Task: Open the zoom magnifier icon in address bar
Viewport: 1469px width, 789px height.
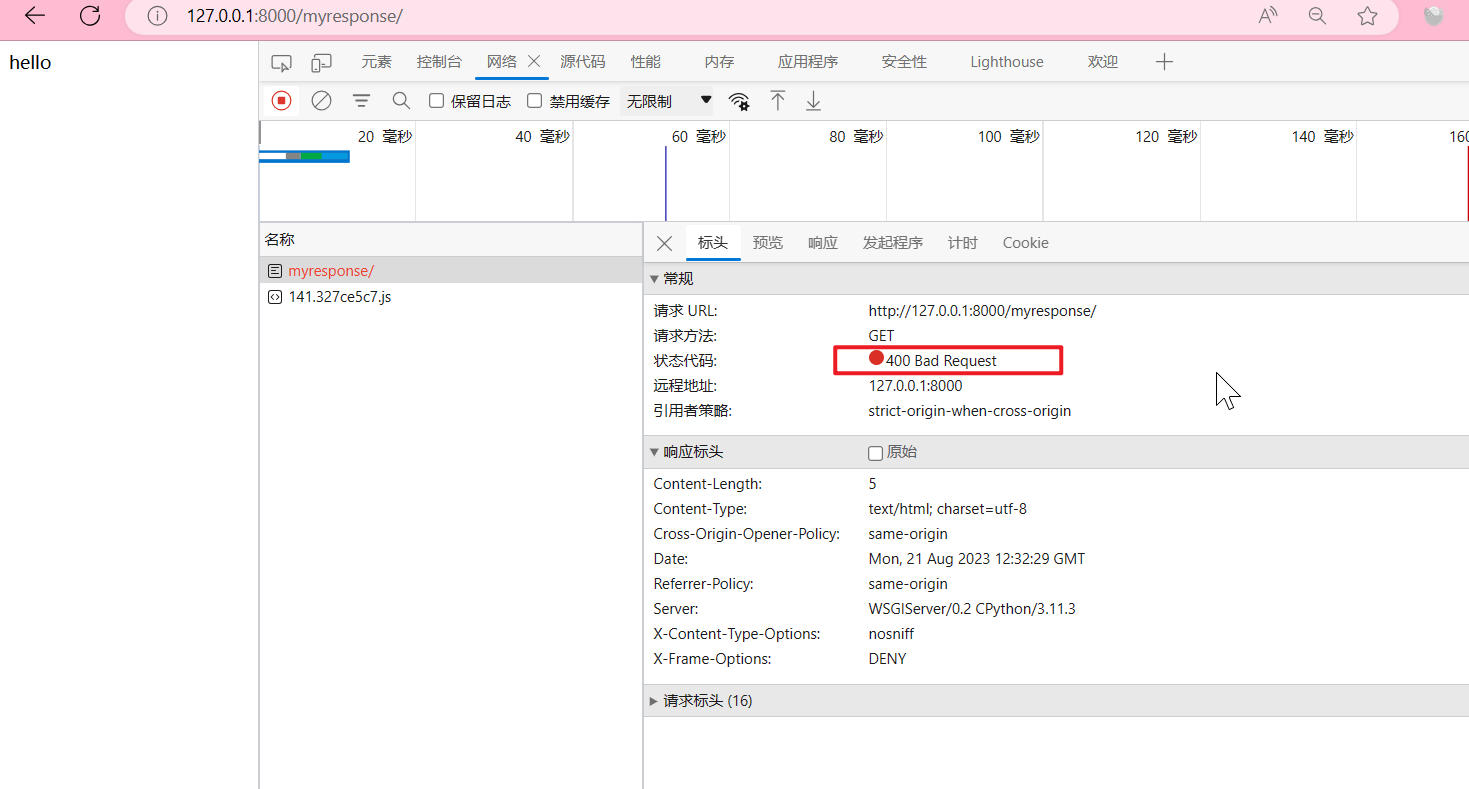Action: [1318, 16]
